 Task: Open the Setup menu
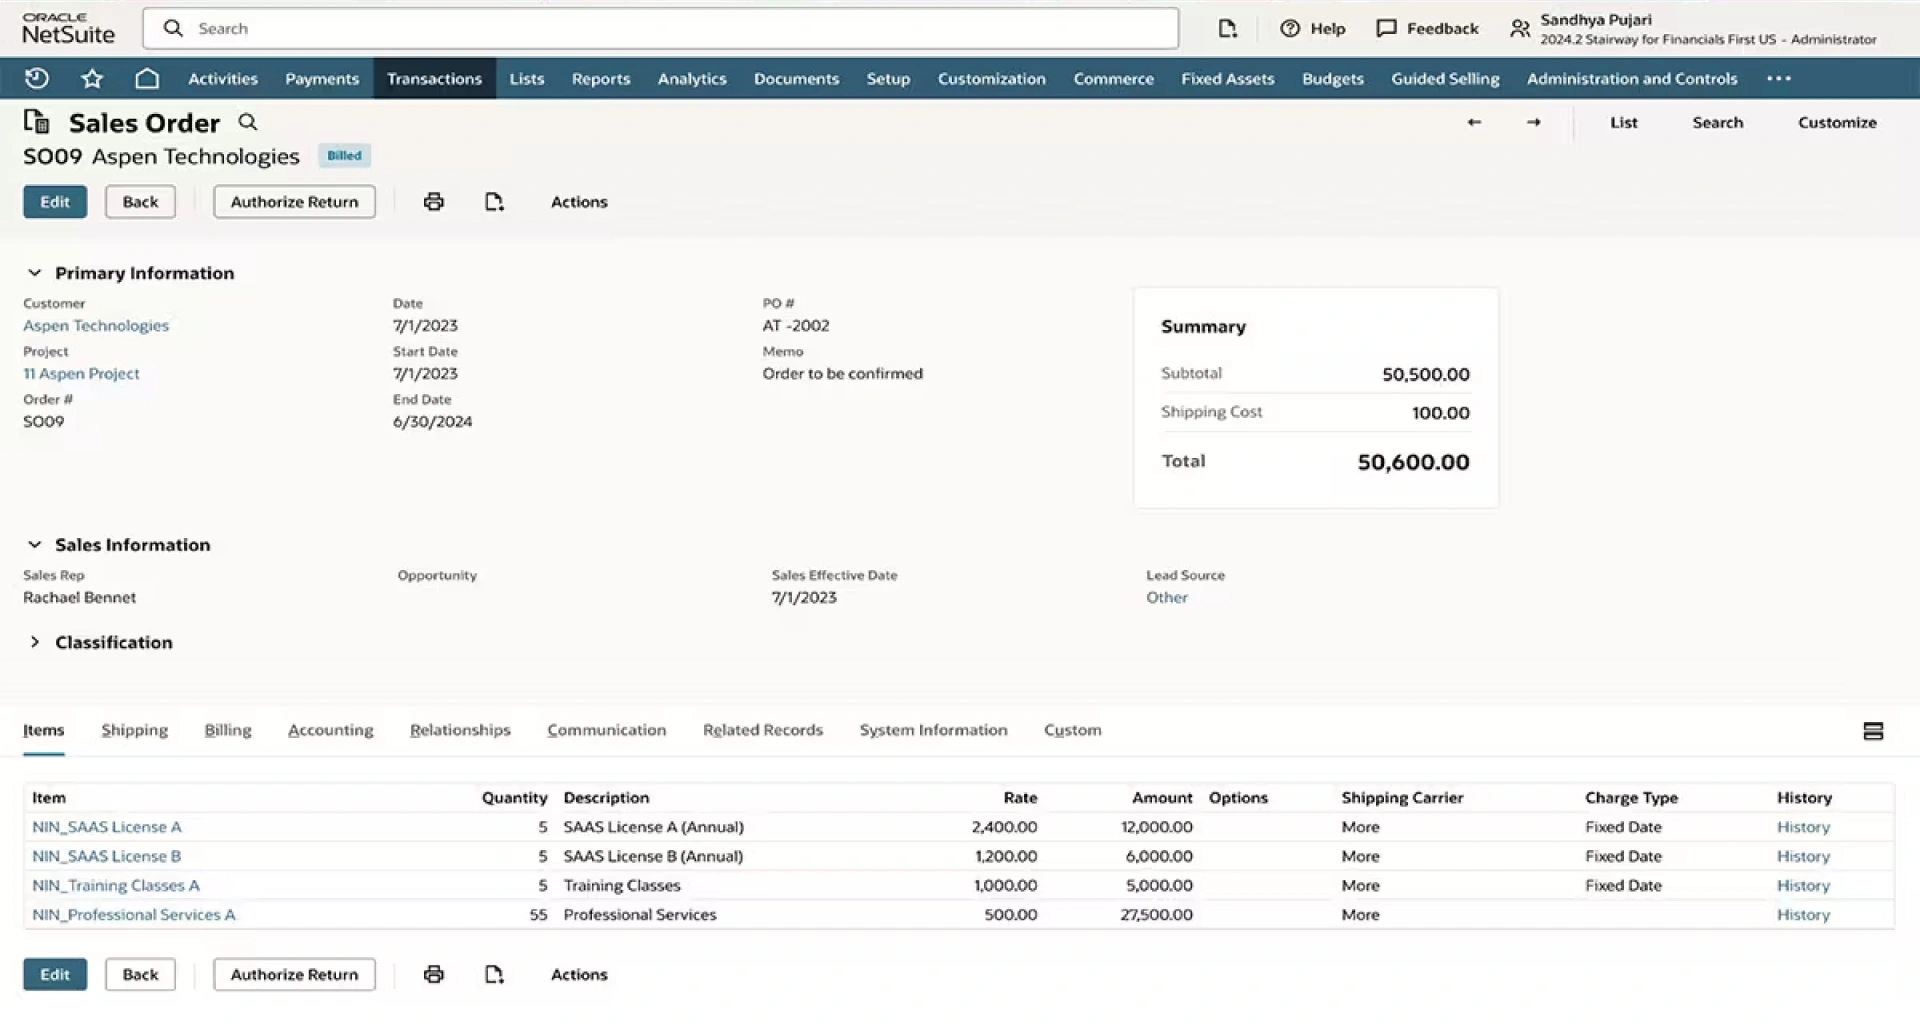pyautogui.click(x=888, y=78)
